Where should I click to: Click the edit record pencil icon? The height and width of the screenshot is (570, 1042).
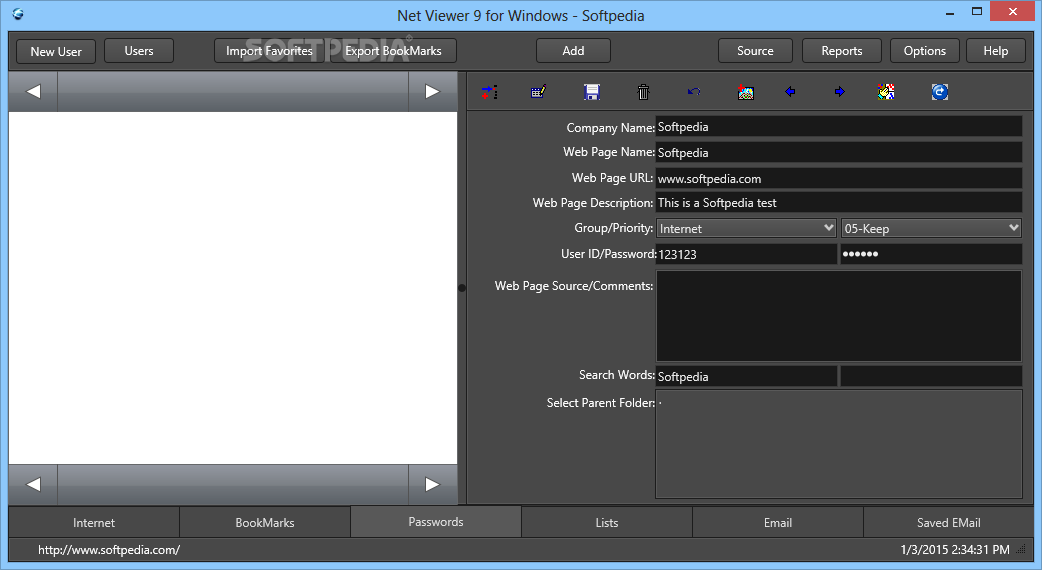(538, 92)
